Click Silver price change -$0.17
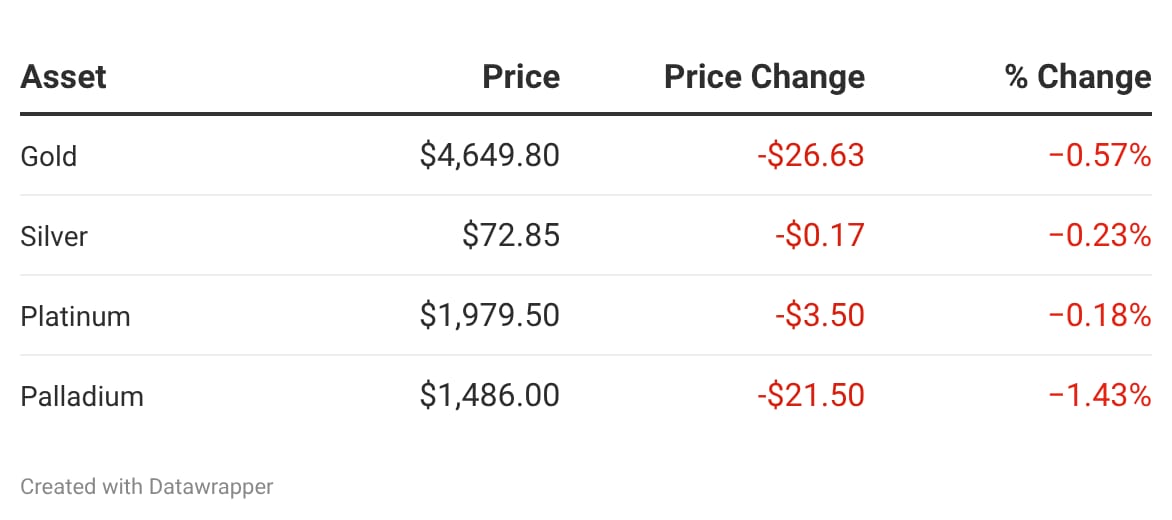 tap(819, 236)
